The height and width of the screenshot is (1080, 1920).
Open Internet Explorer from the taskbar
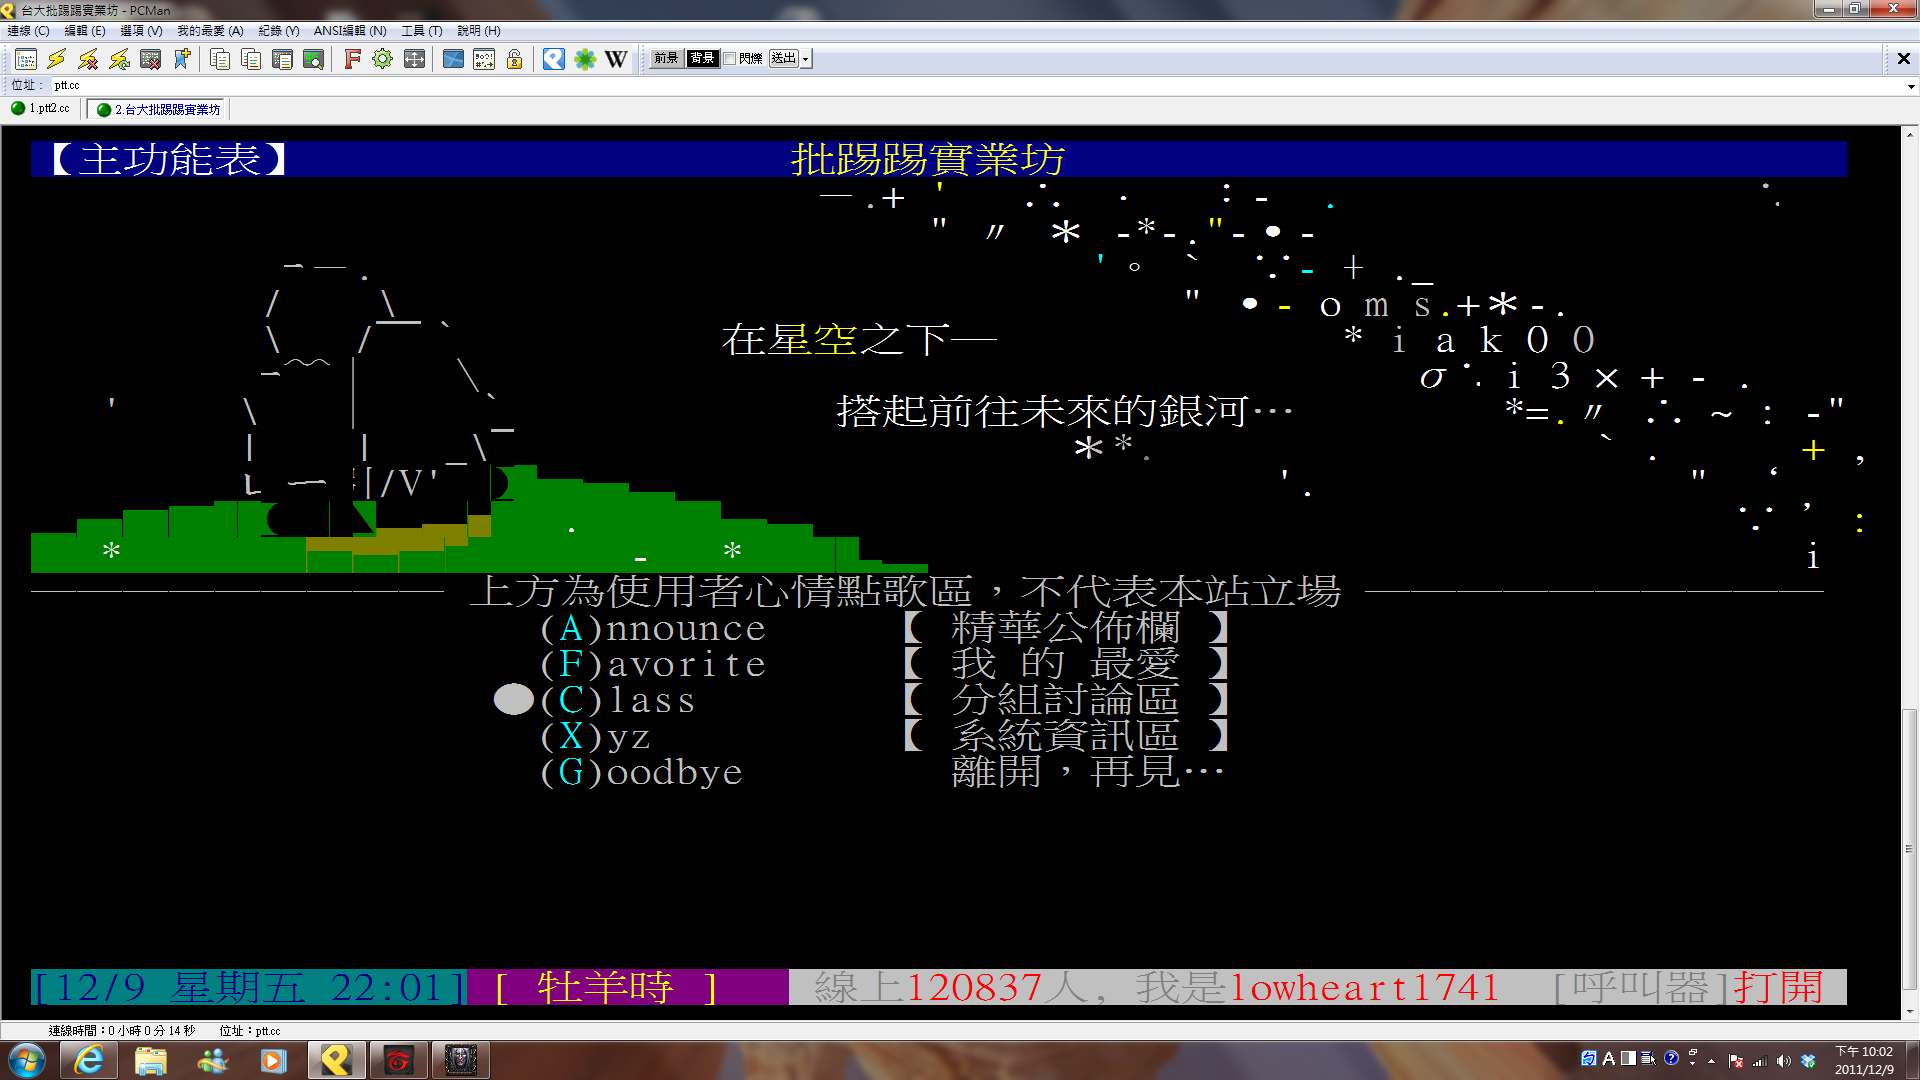pyautogui.click(x=89, y=1060)
